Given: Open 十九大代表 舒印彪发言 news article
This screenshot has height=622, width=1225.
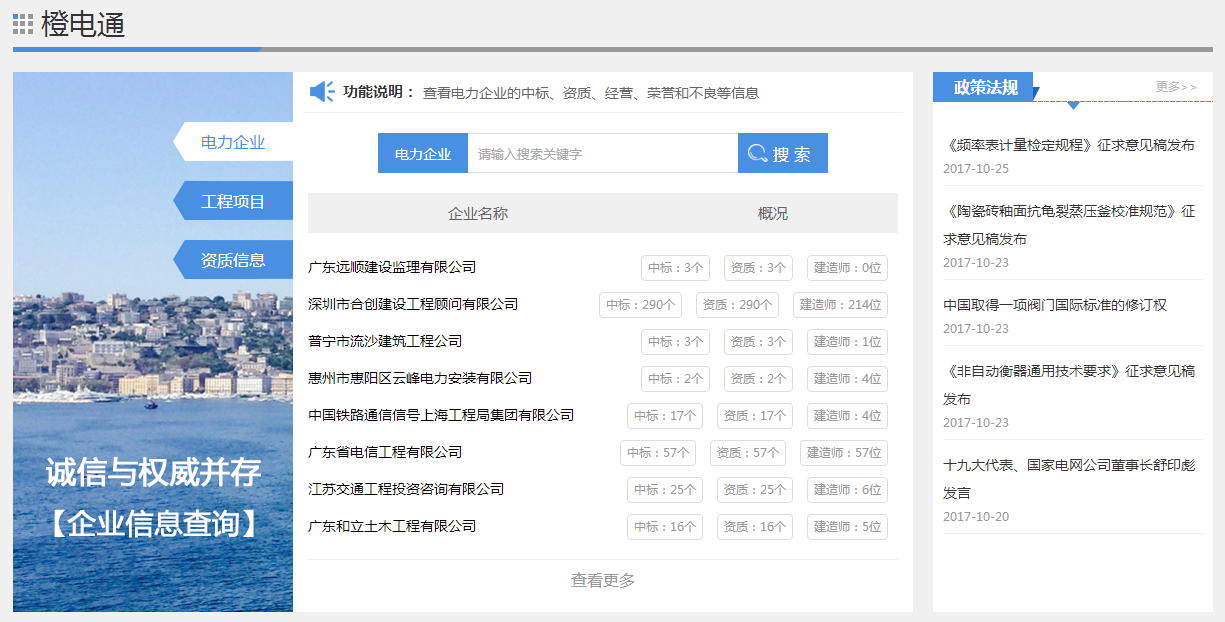Looking at the screenshot, I should tap(1068, 478).
